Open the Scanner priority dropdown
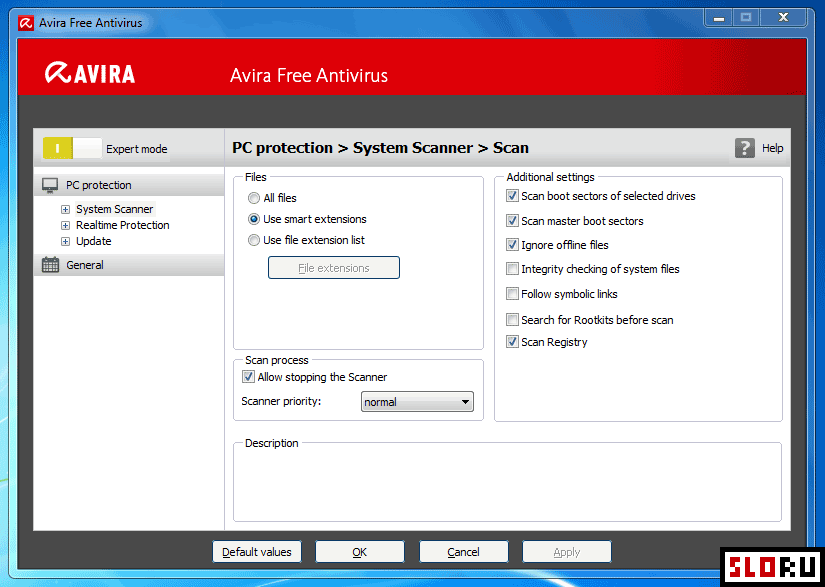The height and width of the screenshot is (587, 825). [x=417, y=402]
